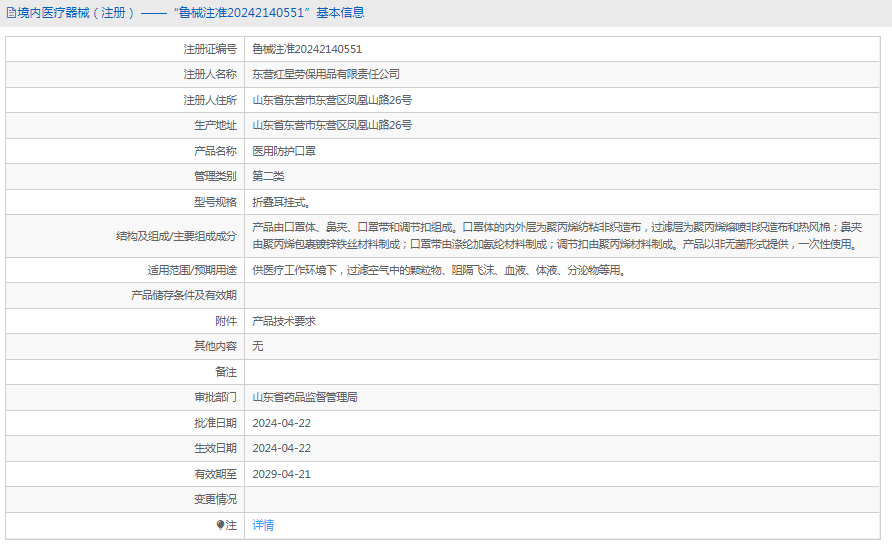Click the structure composition description text
The height and width of the screenshot is (549, 892).
point(557,236)
